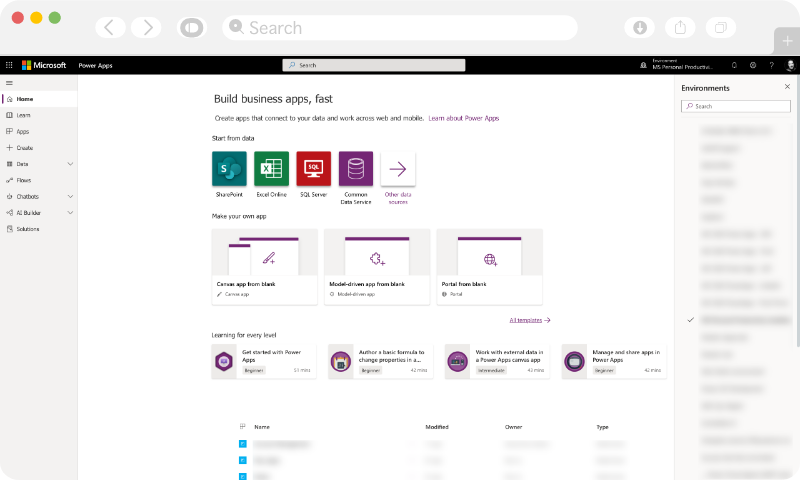
Task: Sort apps by Owner column
Action: (513, 427)
